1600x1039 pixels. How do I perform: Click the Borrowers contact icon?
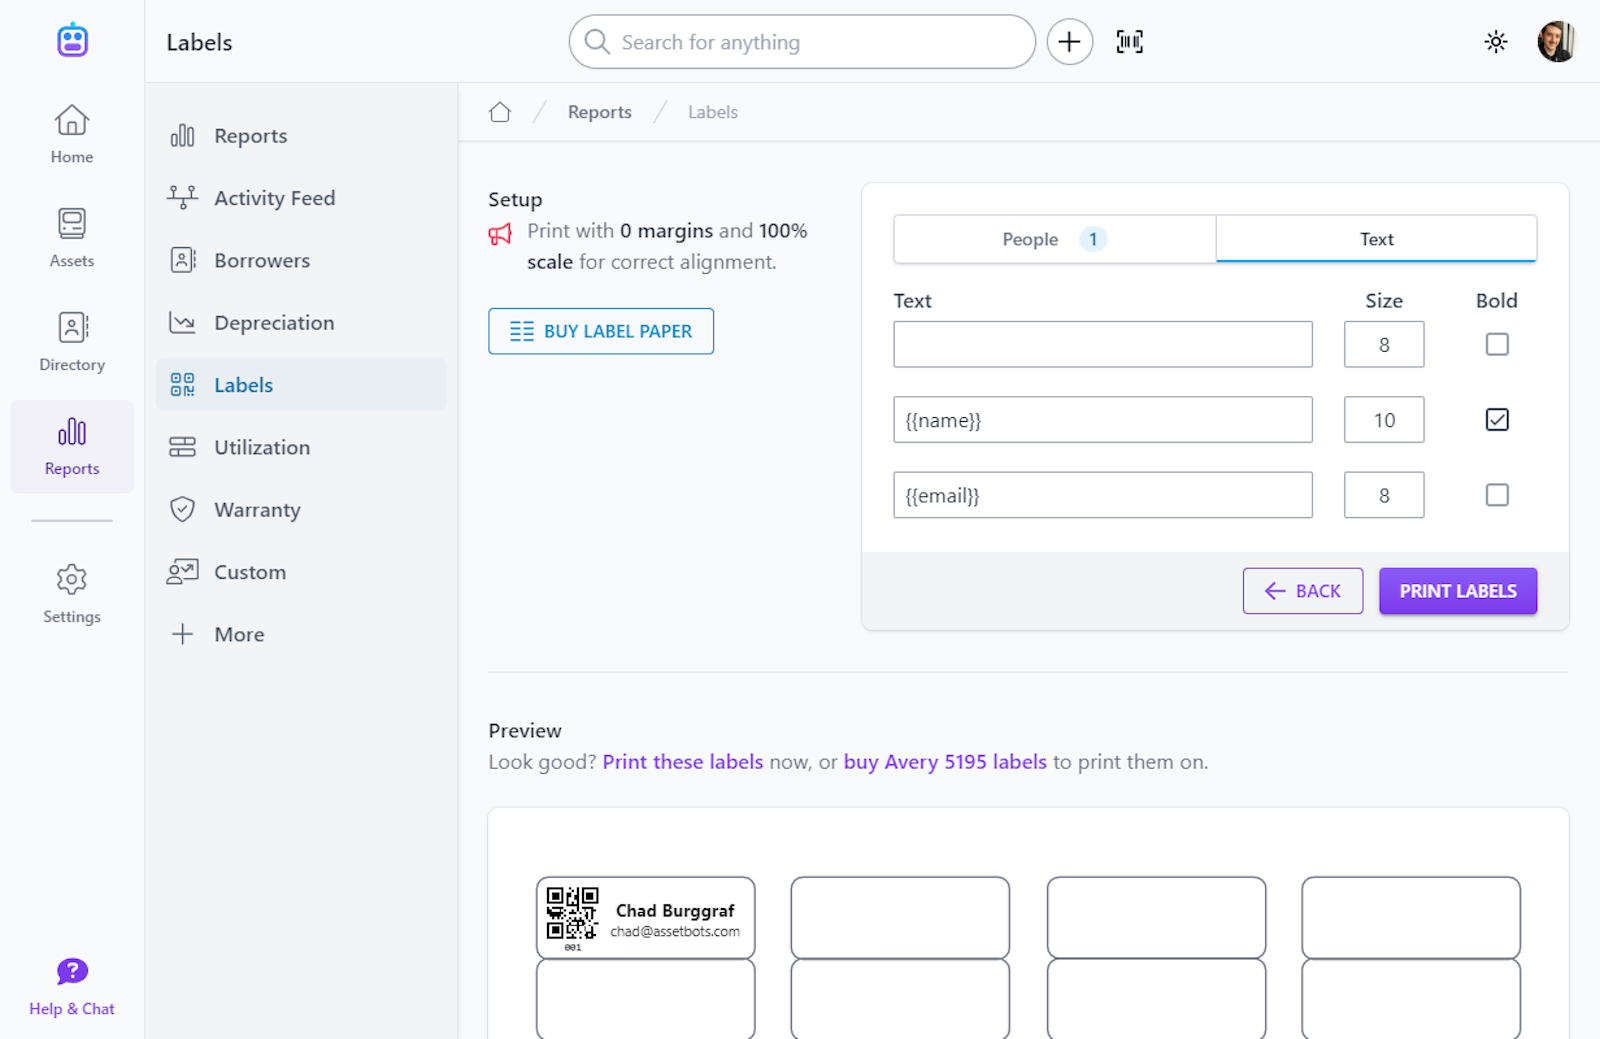coord(182,260)
